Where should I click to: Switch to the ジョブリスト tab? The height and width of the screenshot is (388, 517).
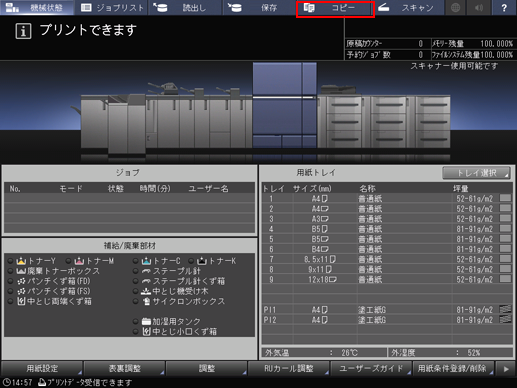[111, 7]
